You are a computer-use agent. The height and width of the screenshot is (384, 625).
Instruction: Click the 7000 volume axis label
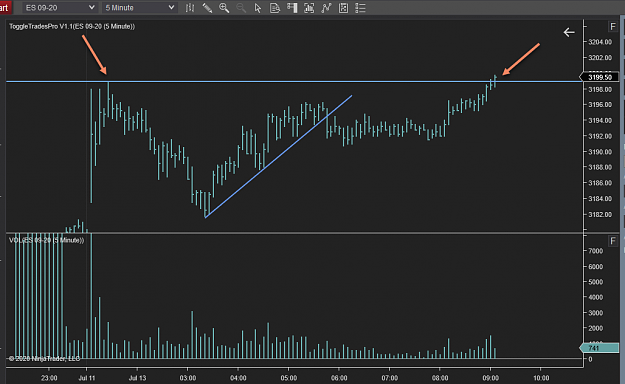596,251
